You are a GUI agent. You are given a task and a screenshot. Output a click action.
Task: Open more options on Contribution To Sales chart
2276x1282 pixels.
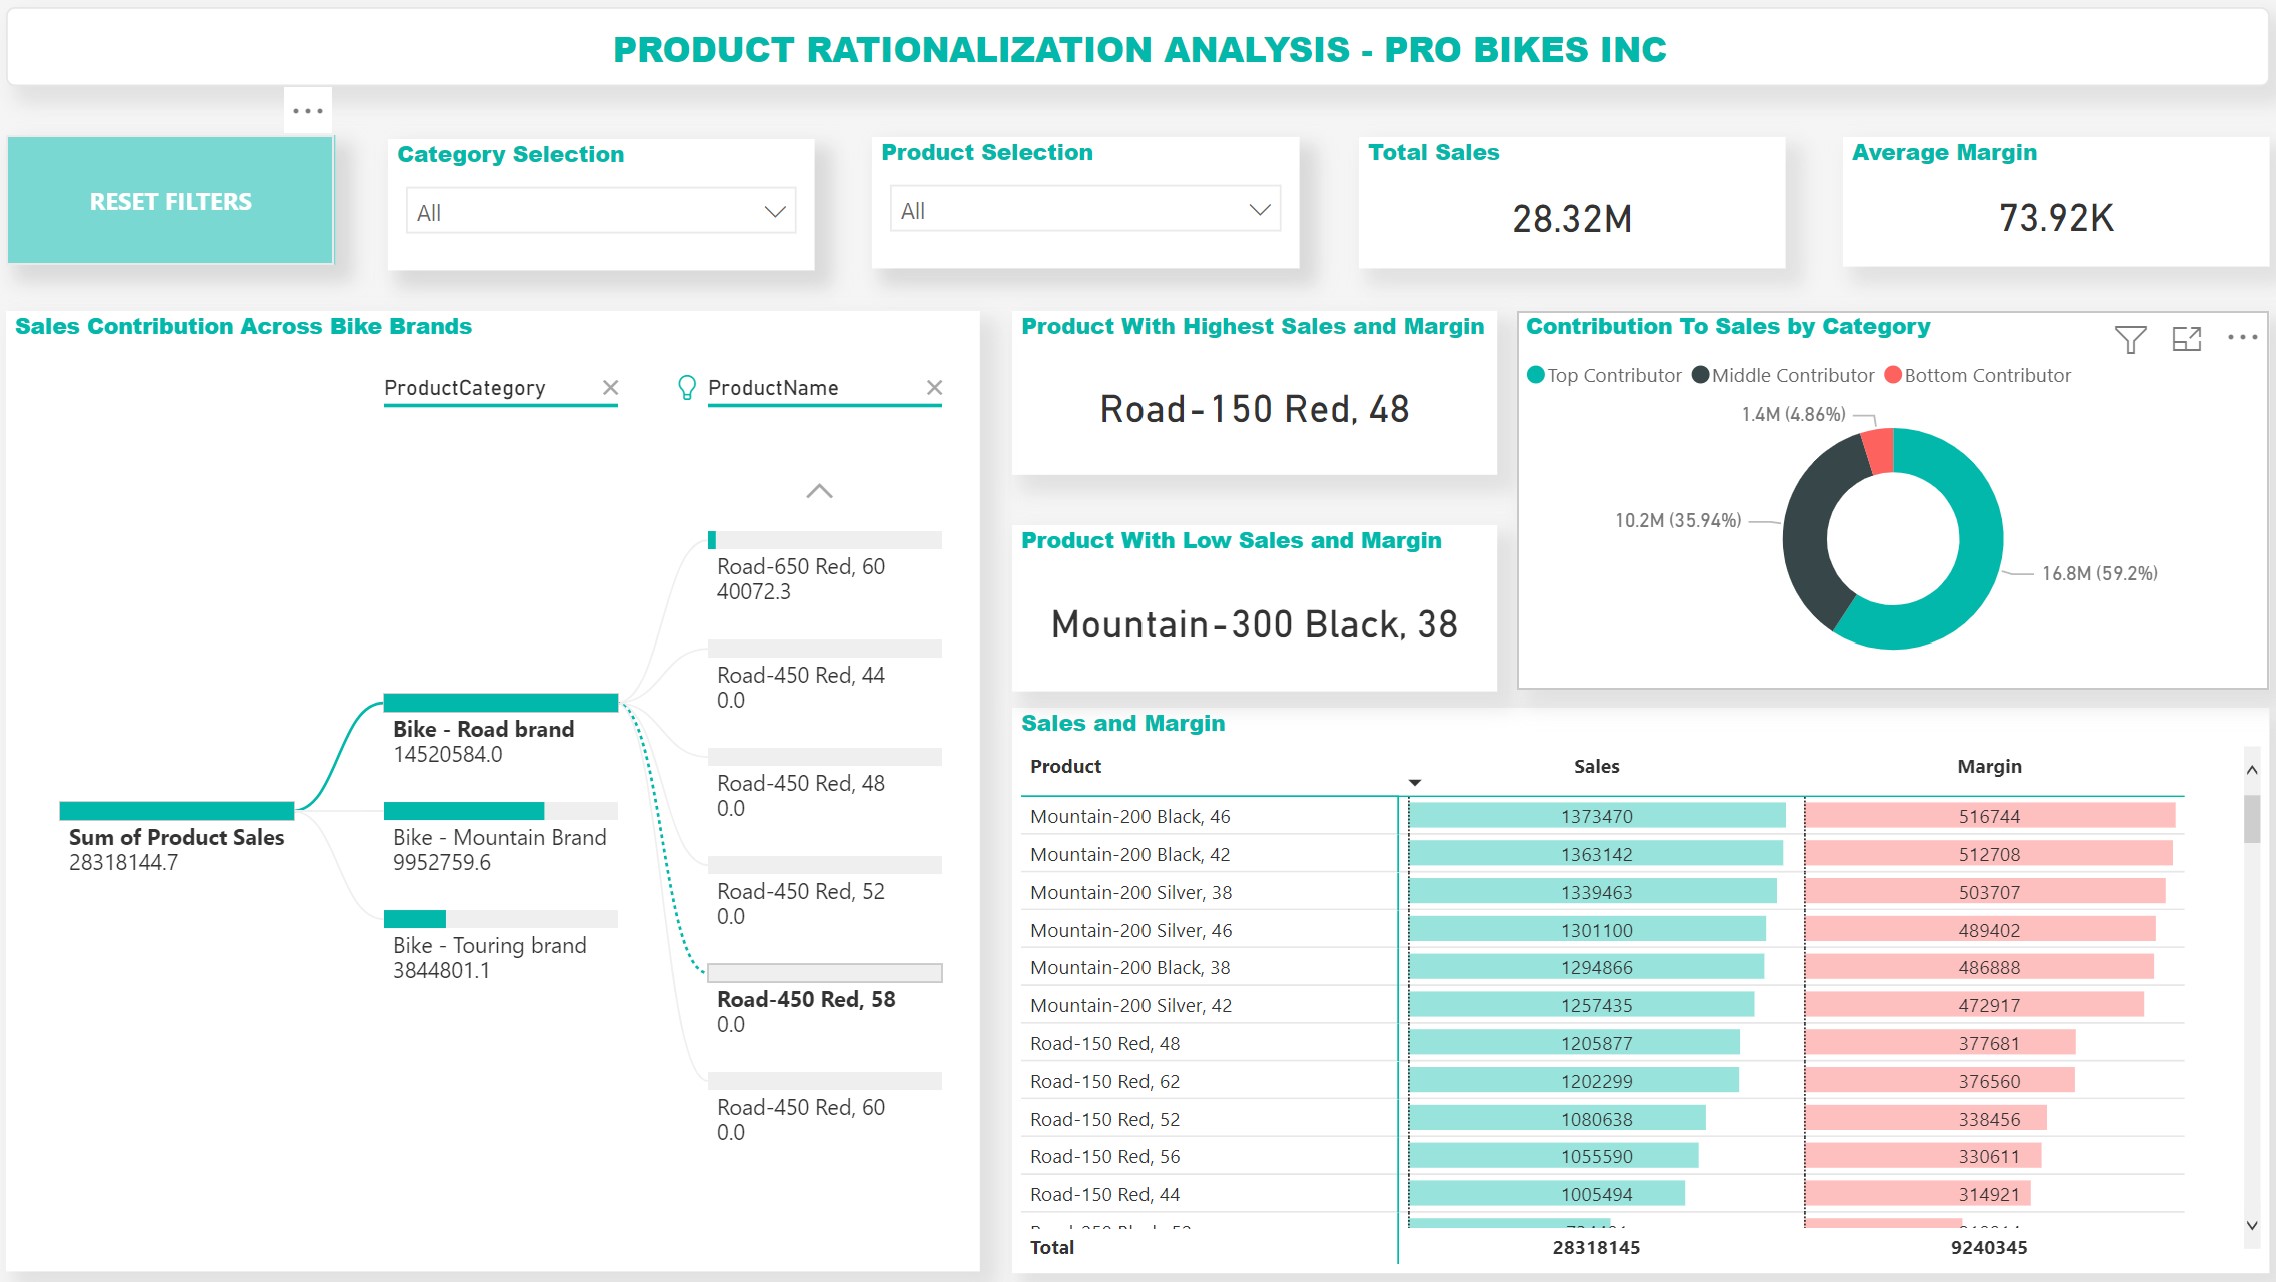point(2243,338)
